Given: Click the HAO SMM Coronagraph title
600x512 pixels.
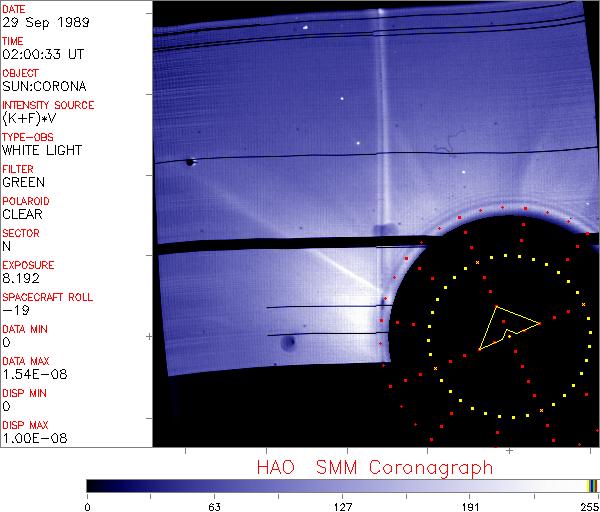Looking at the screenshot, I should [374, 468].
